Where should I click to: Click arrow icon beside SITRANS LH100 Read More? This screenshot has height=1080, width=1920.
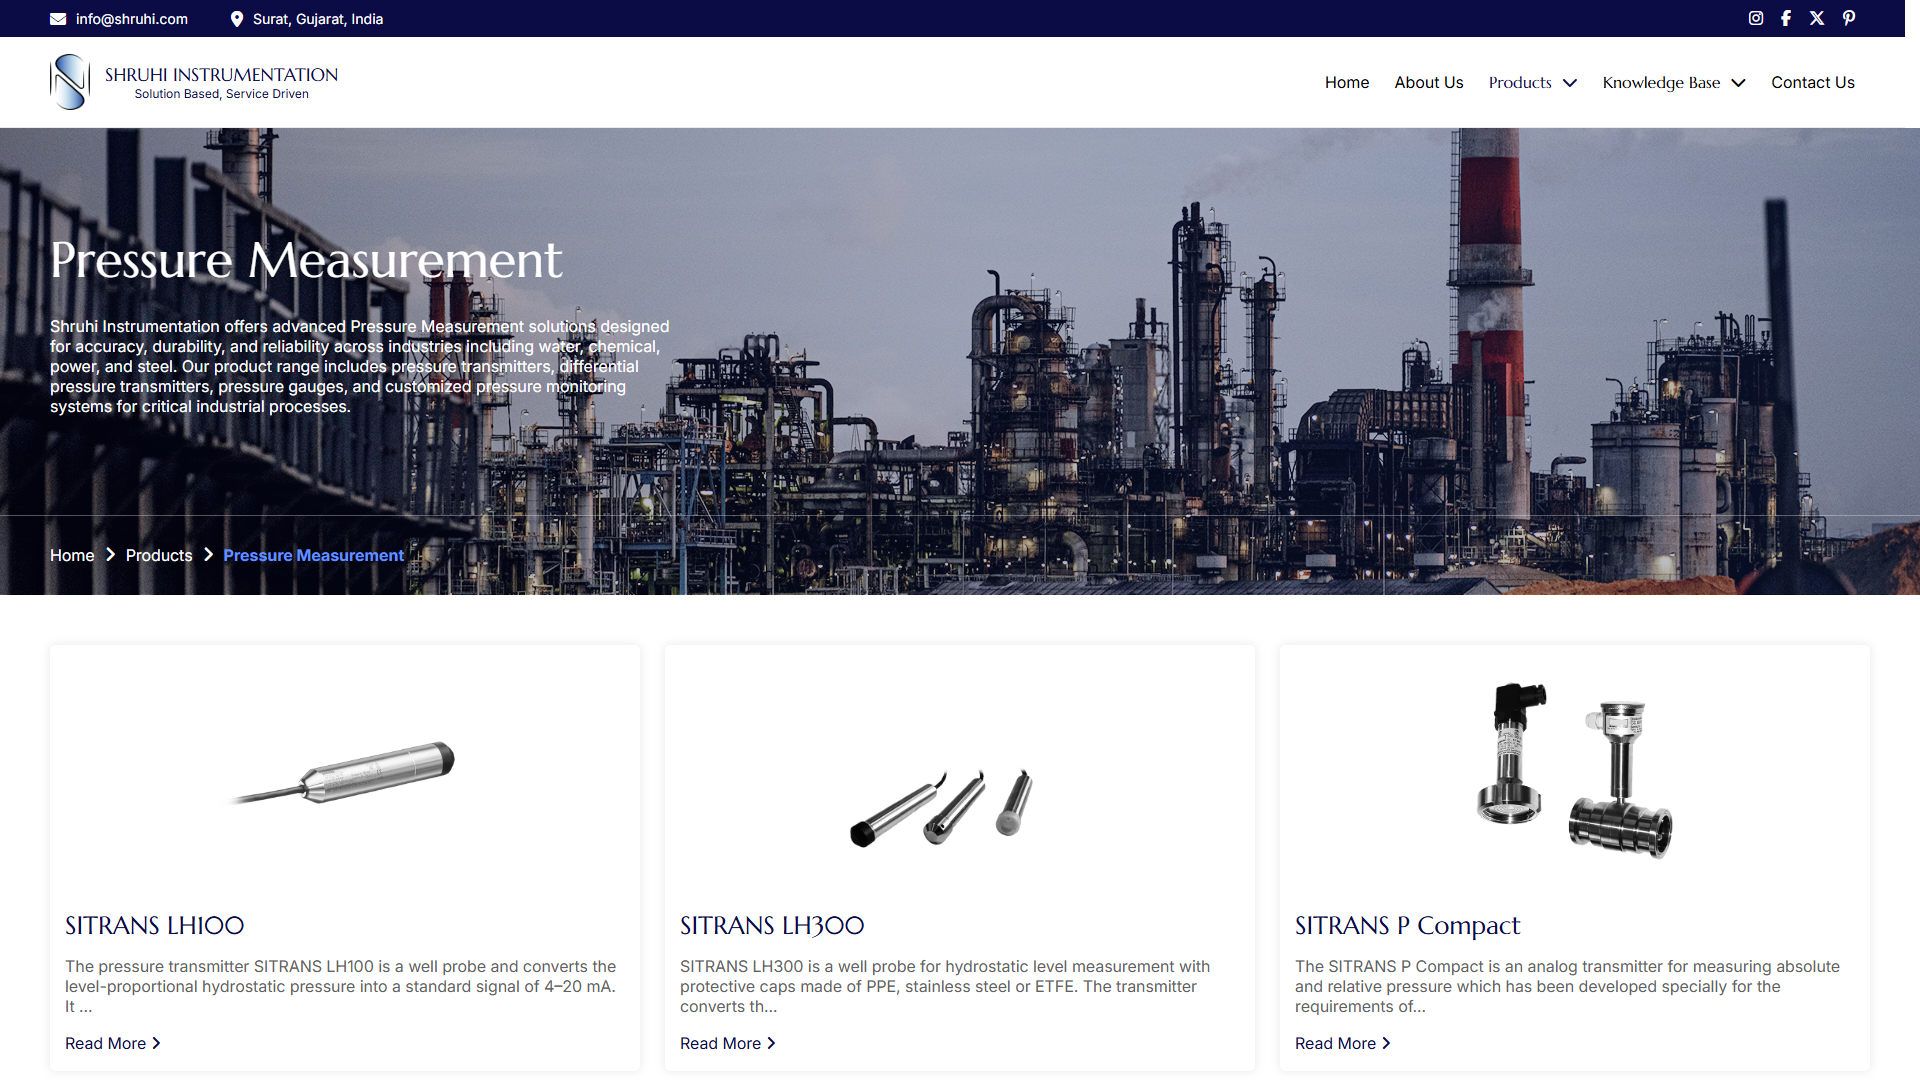tap(156, 1043)
